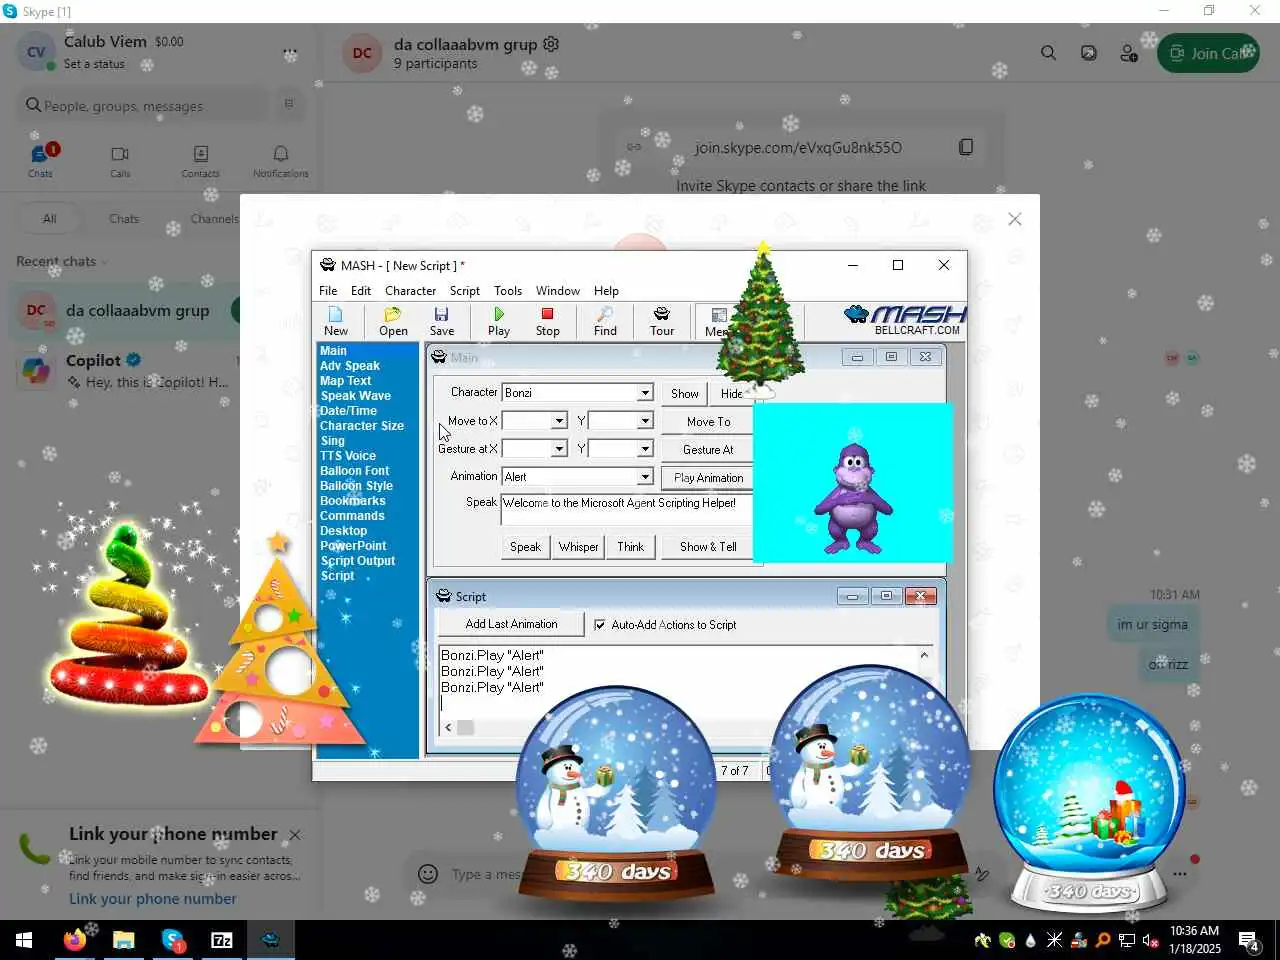Click the Play Animation button

click(x=708, y=478)
